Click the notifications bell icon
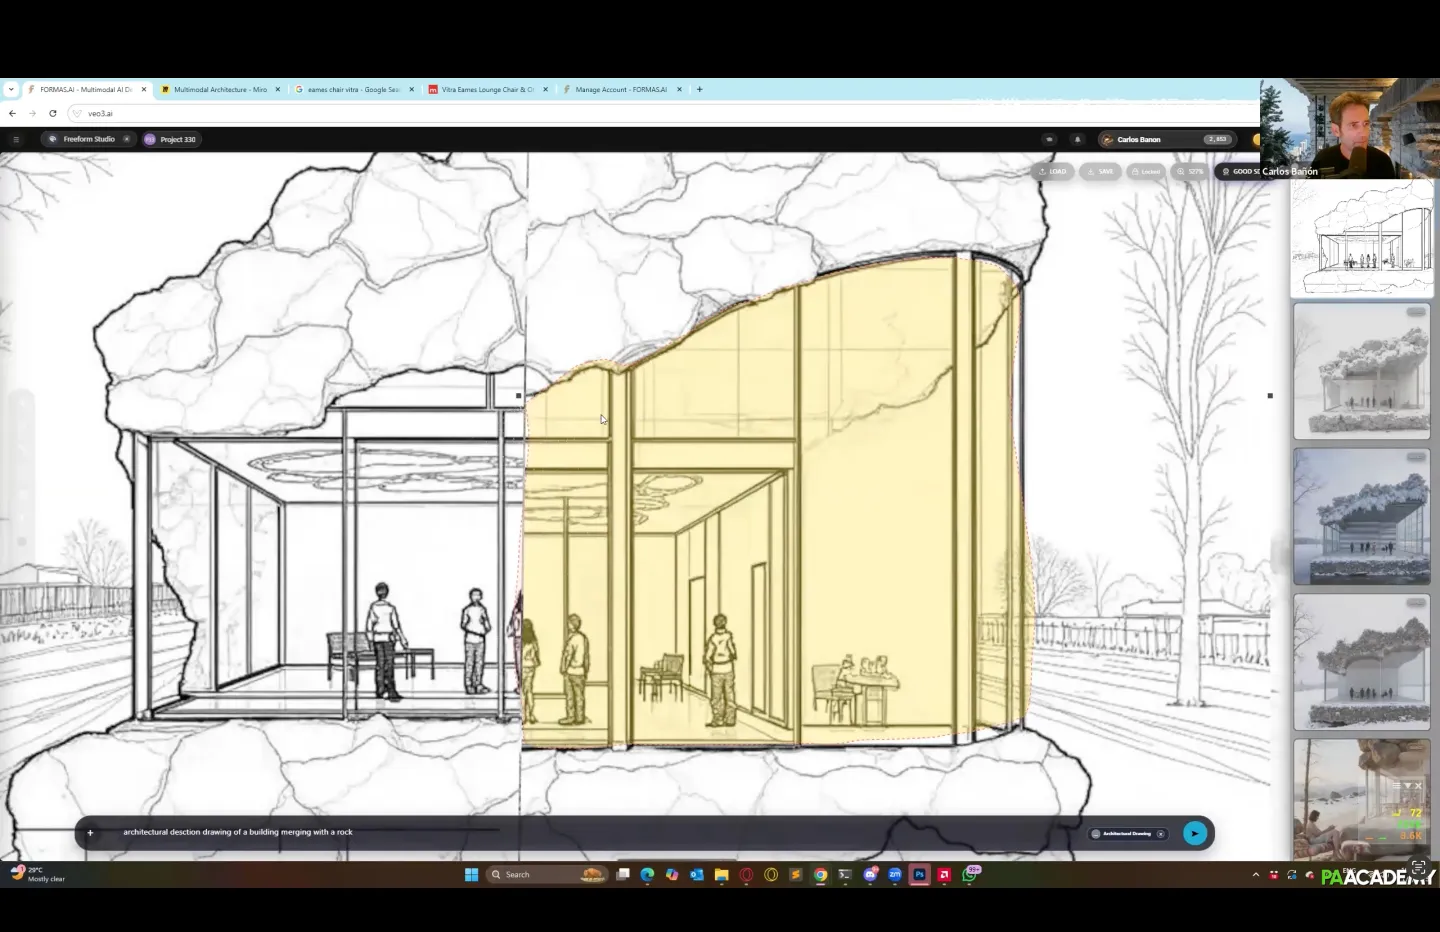The width and height of the screenshot is (1440, 932). [x=1077, y=139]
